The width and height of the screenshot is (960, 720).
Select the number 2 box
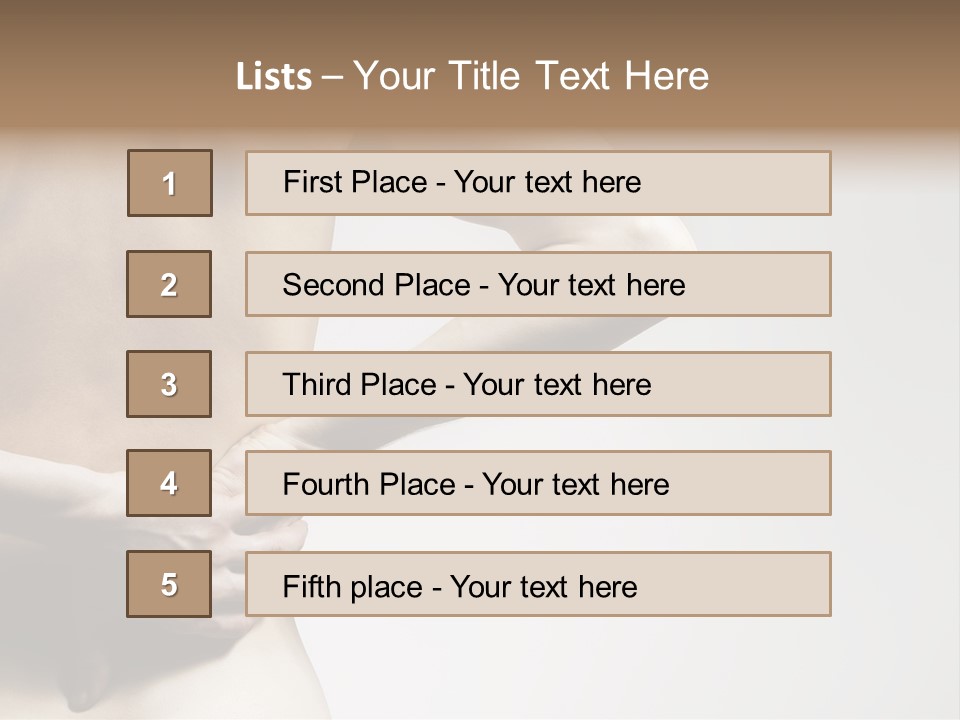[x=169, y=284]
